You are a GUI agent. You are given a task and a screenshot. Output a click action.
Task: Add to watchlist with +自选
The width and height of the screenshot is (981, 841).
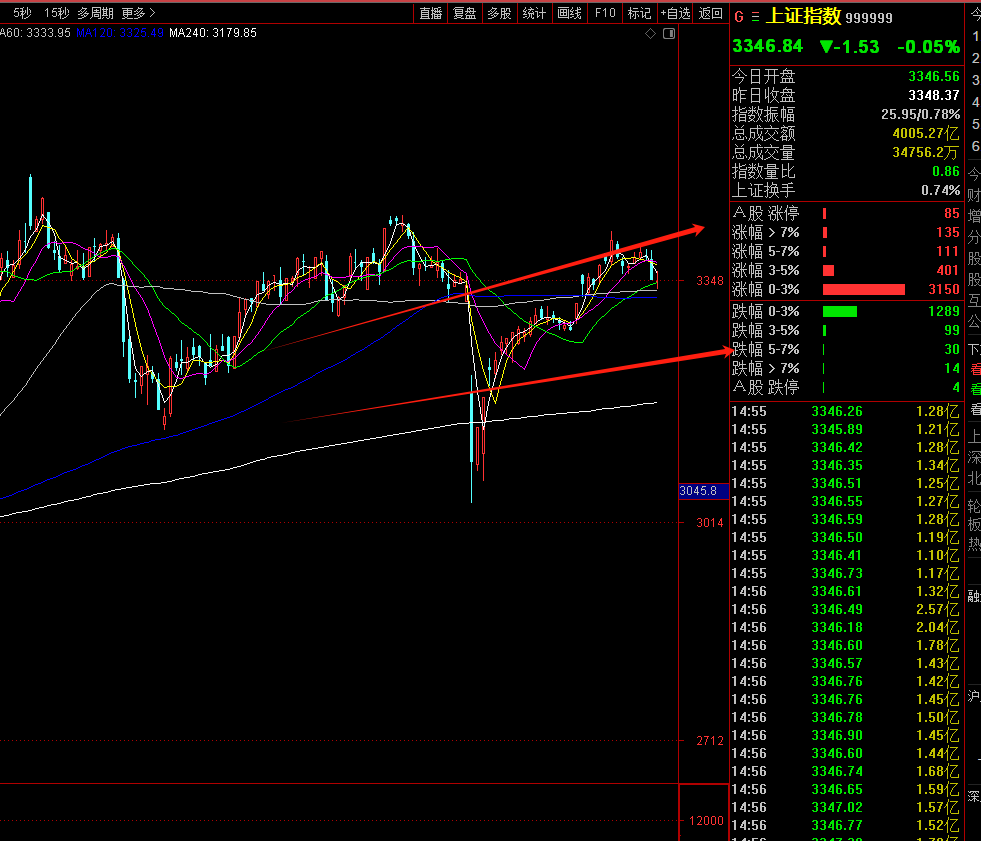[675, 13]
